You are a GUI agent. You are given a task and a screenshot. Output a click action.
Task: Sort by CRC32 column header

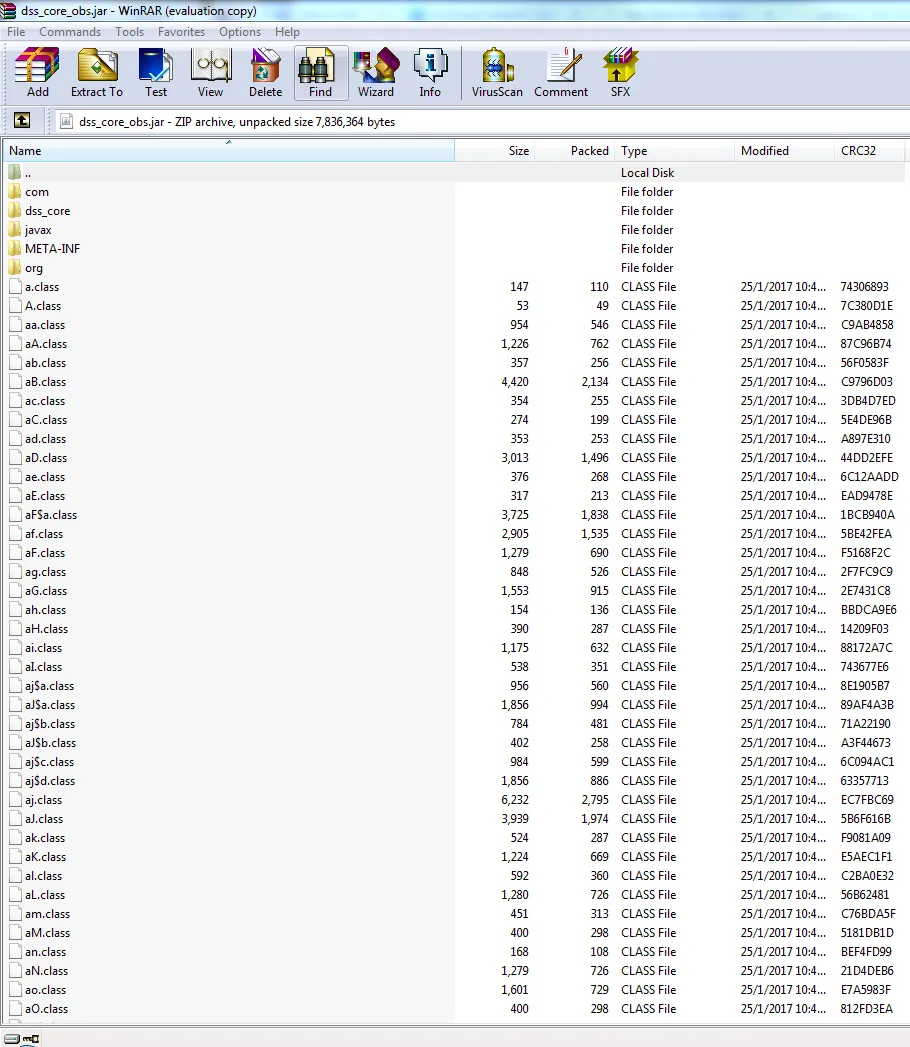[869, 150]
